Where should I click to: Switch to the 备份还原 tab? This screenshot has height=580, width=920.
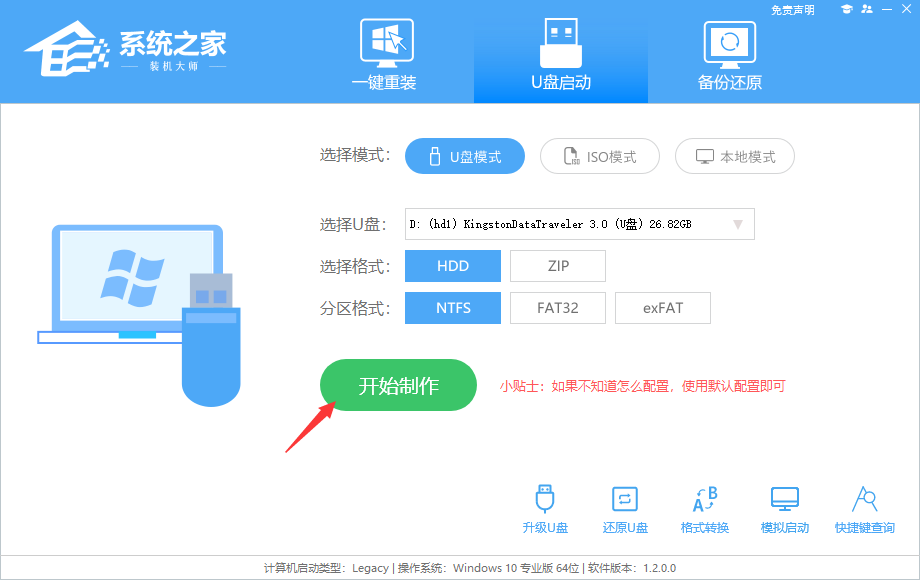pos(729,55)
